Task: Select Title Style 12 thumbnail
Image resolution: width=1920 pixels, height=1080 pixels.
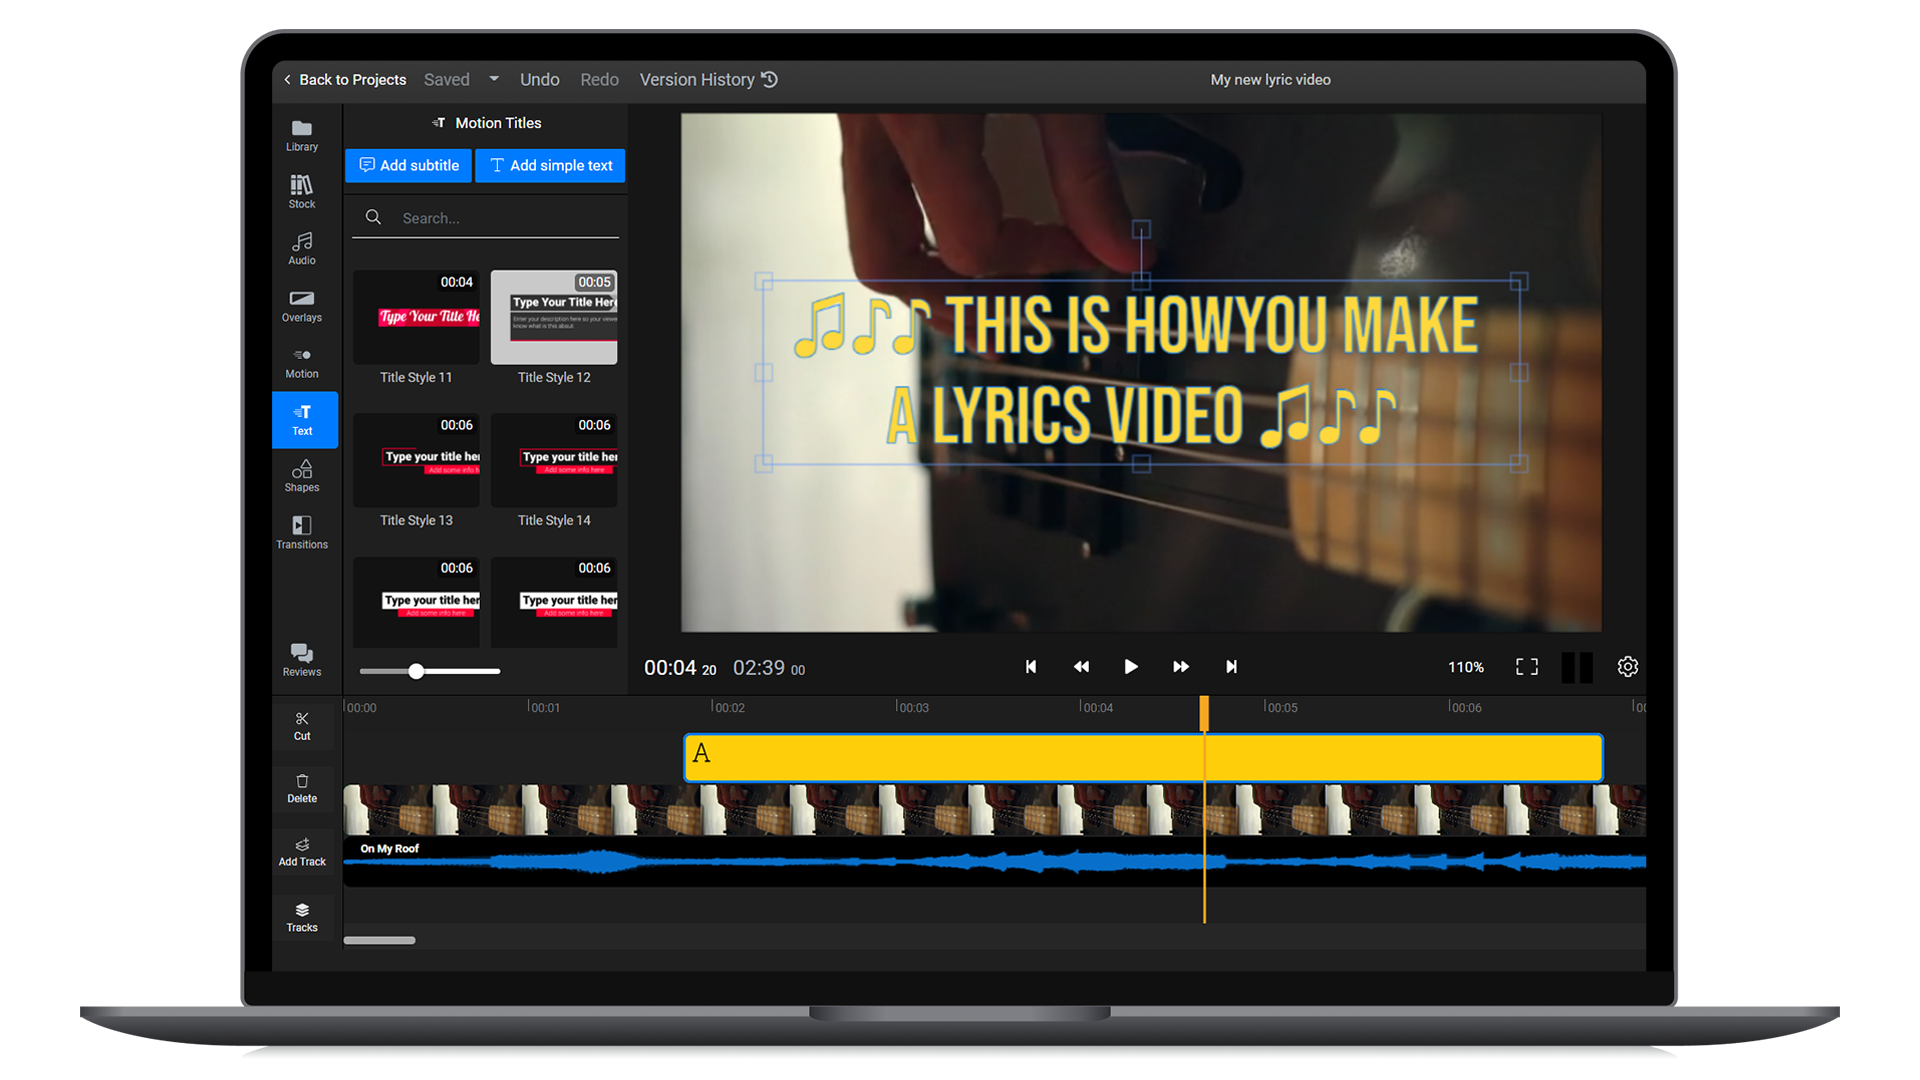Action: click(x=554, y=316)
